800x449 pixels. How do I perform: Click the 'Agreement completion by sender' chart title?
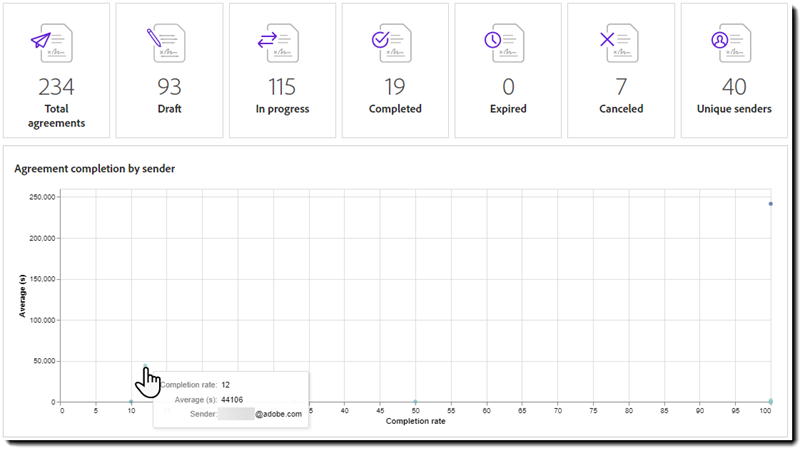(95, 169)
